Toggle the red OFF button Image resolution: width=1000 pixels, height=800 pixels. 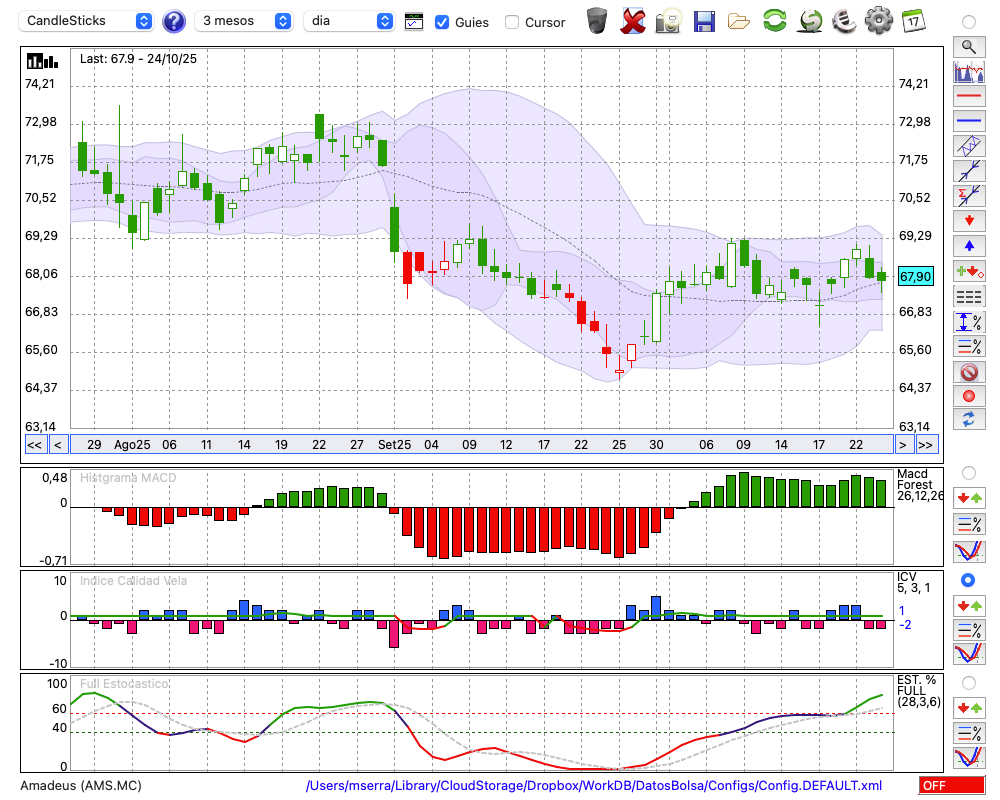click(x=952, y=785)
